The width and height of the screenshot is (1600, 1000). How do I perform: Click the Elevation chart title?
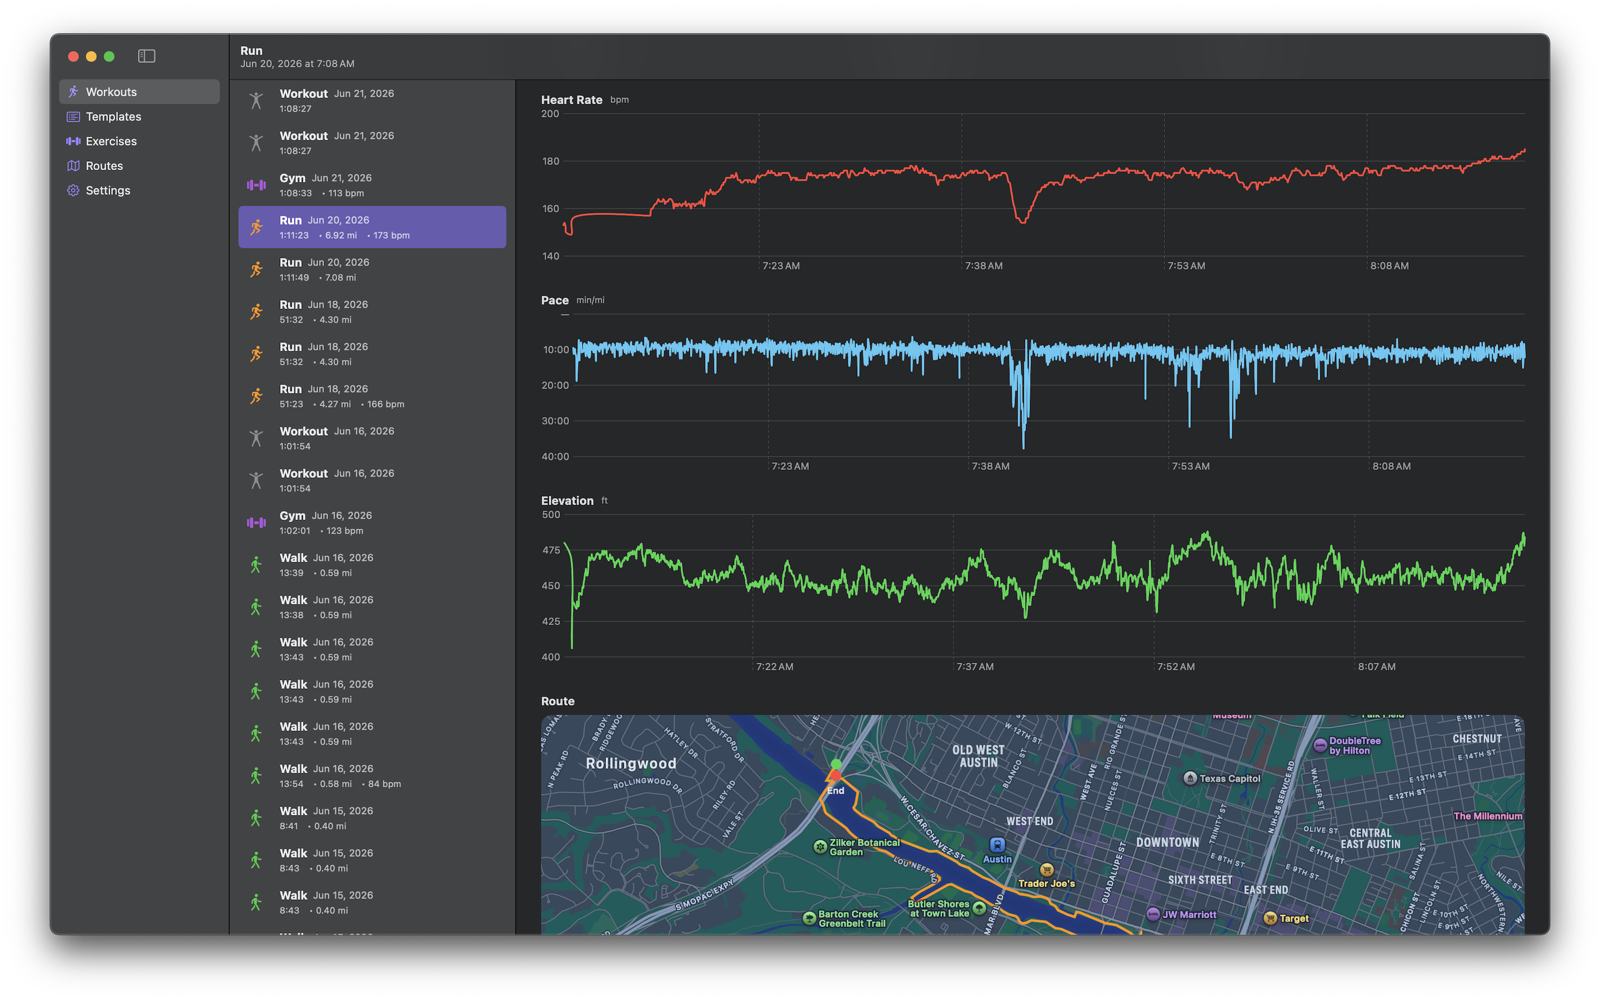pyautogui.click(x=567, y=501)
